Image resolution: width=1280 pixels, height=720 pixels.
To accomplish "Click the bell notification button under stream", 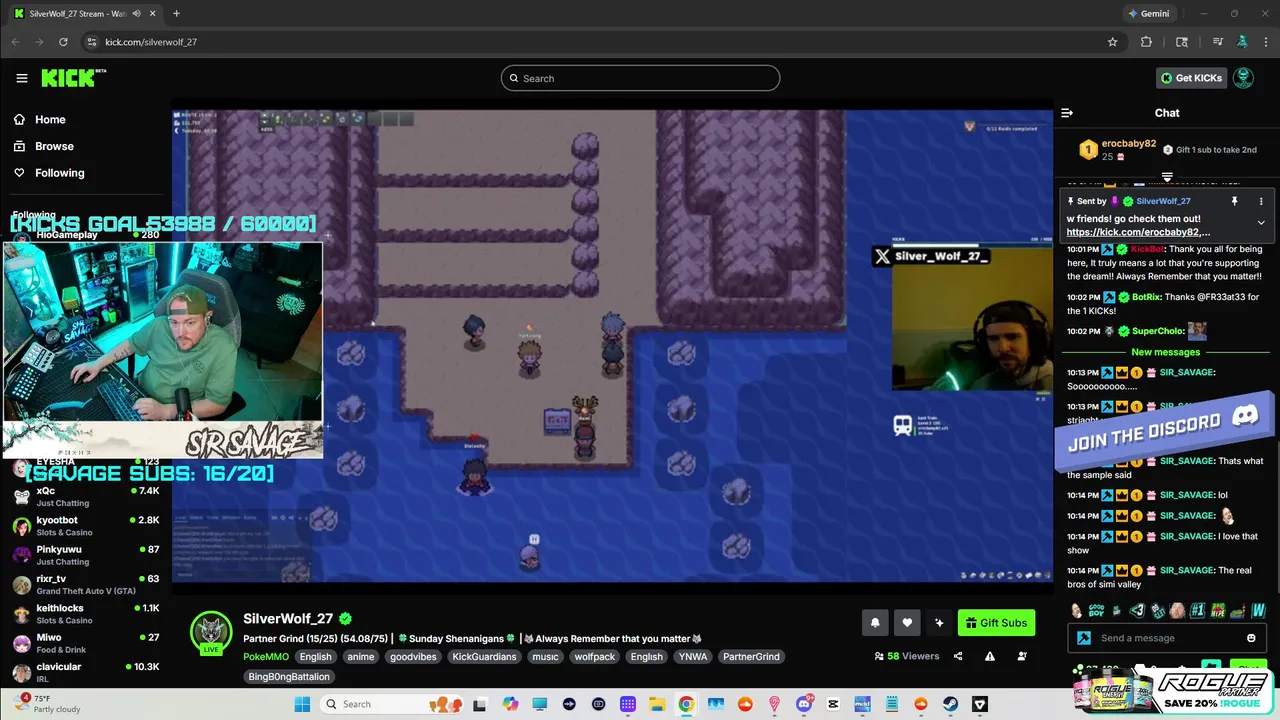I will pos(875,623).
